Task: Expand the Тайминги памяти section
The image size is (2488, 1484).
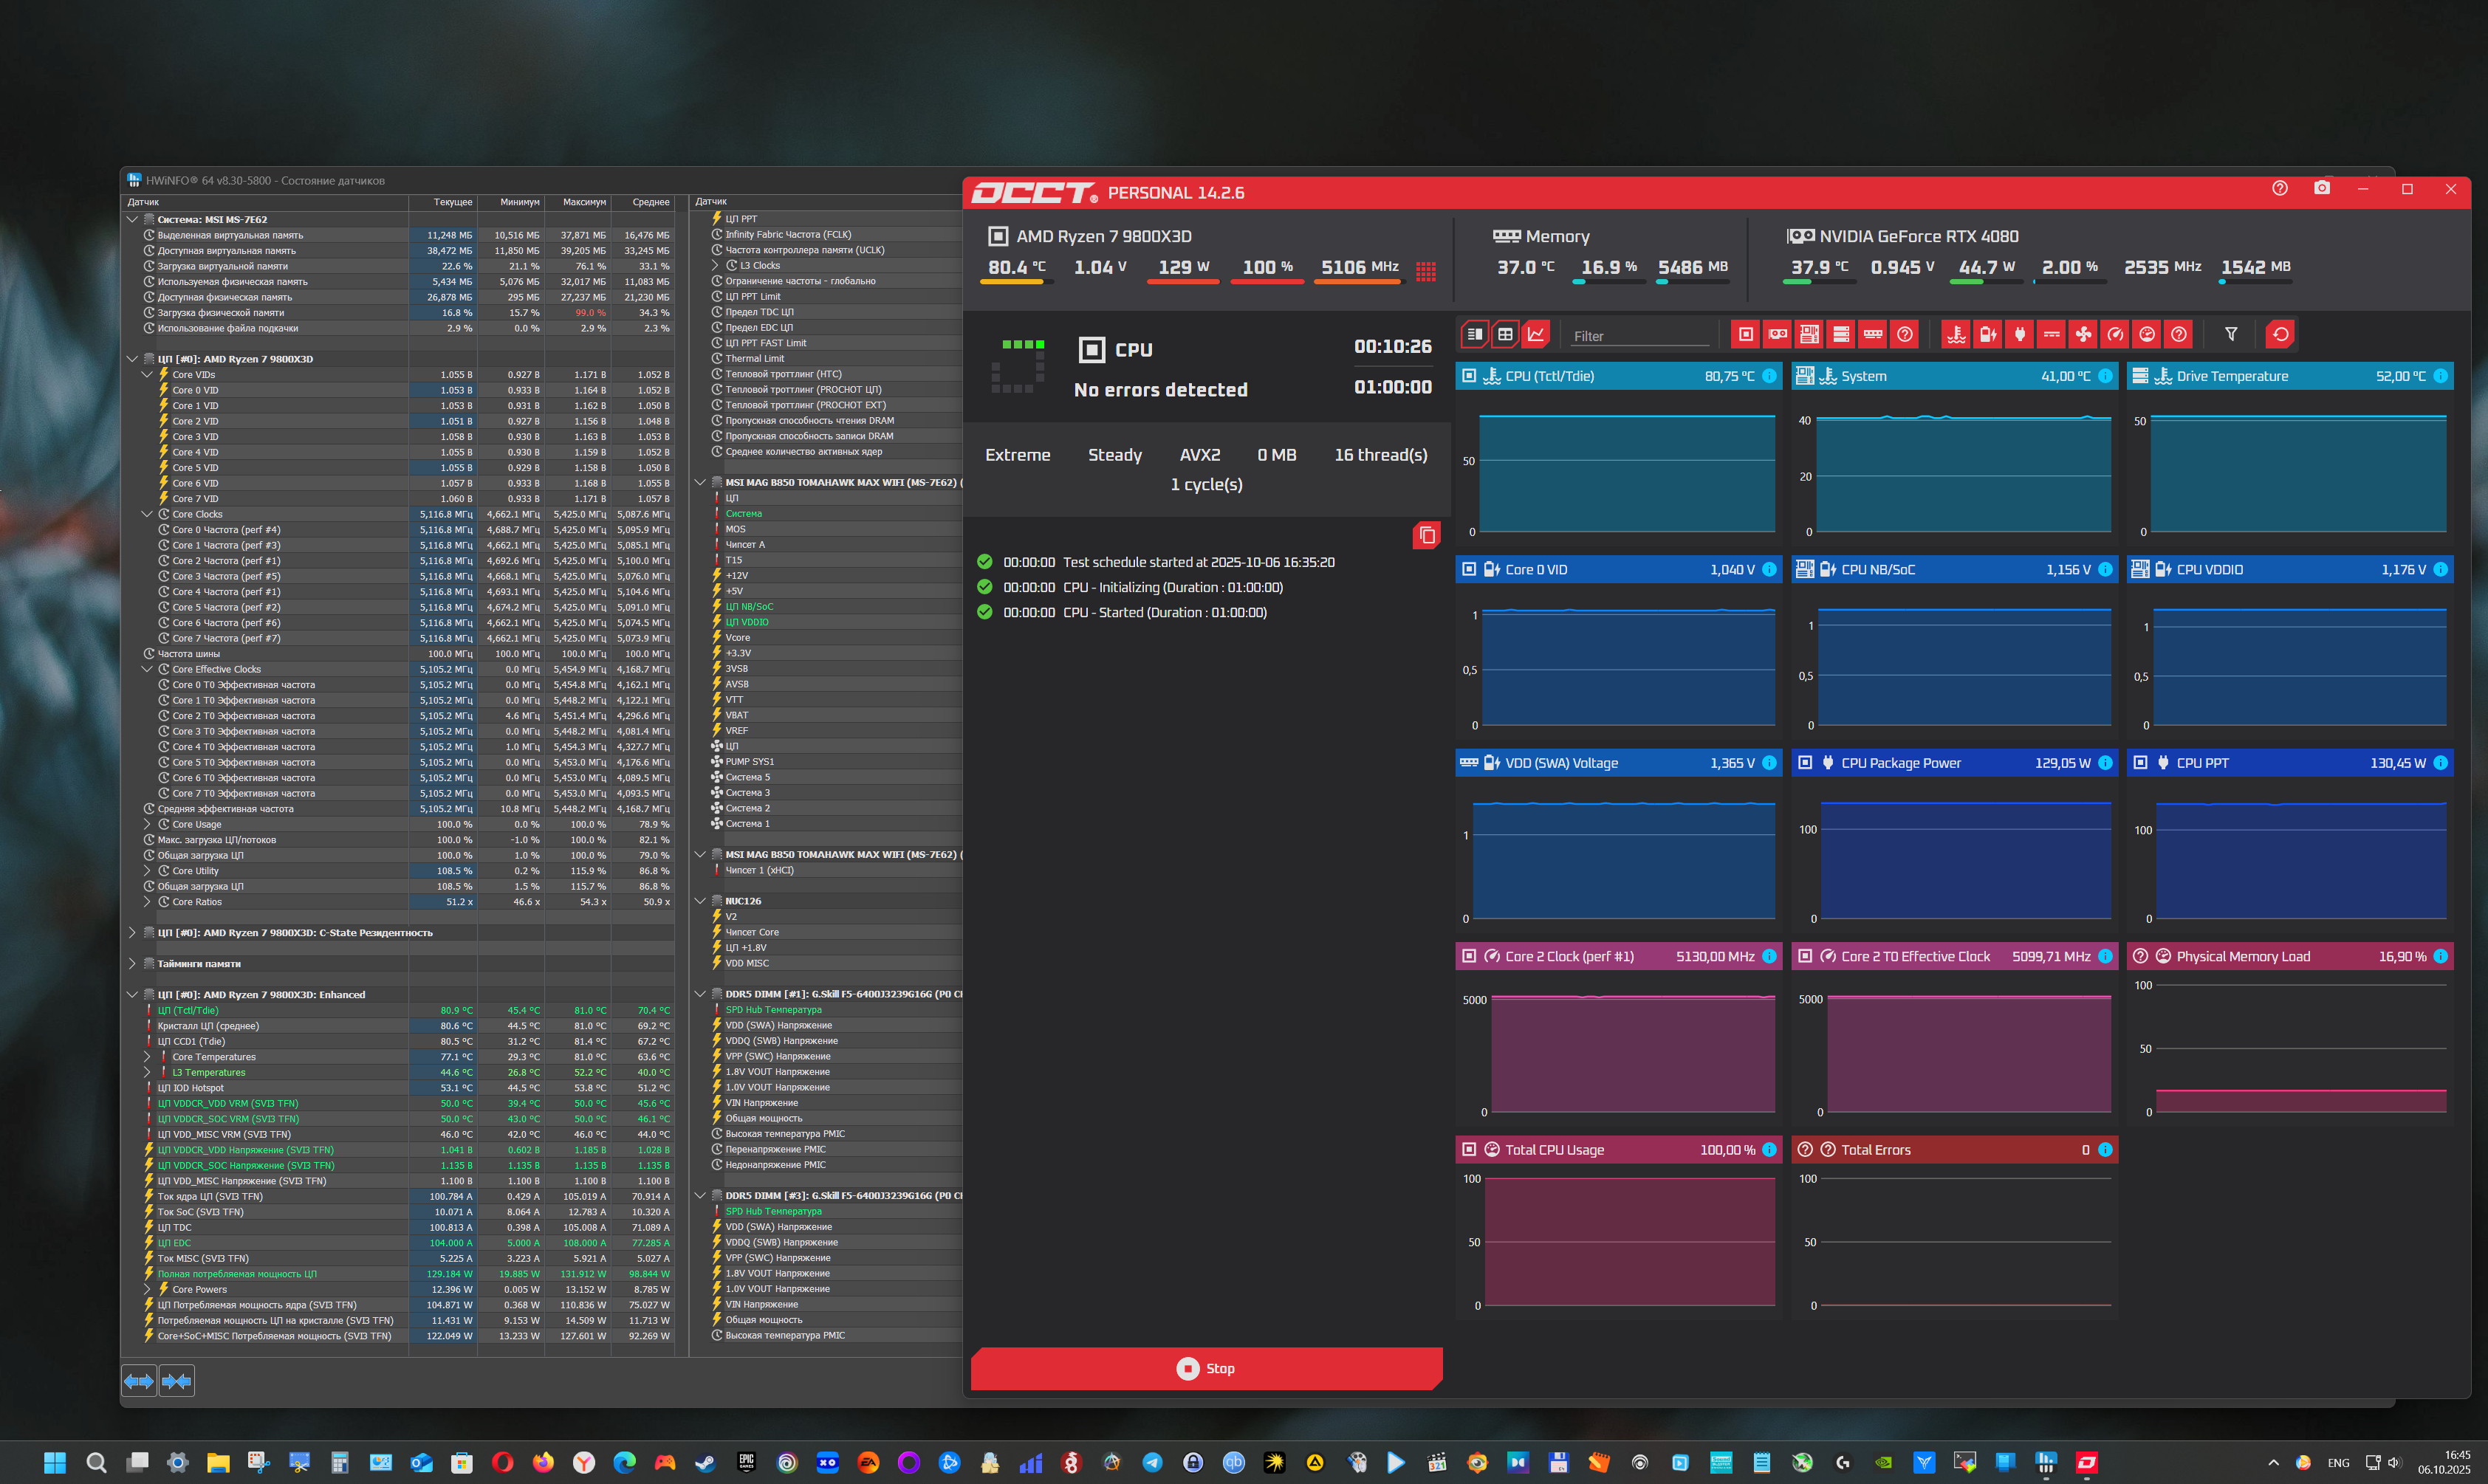Action: click(132, 964)
